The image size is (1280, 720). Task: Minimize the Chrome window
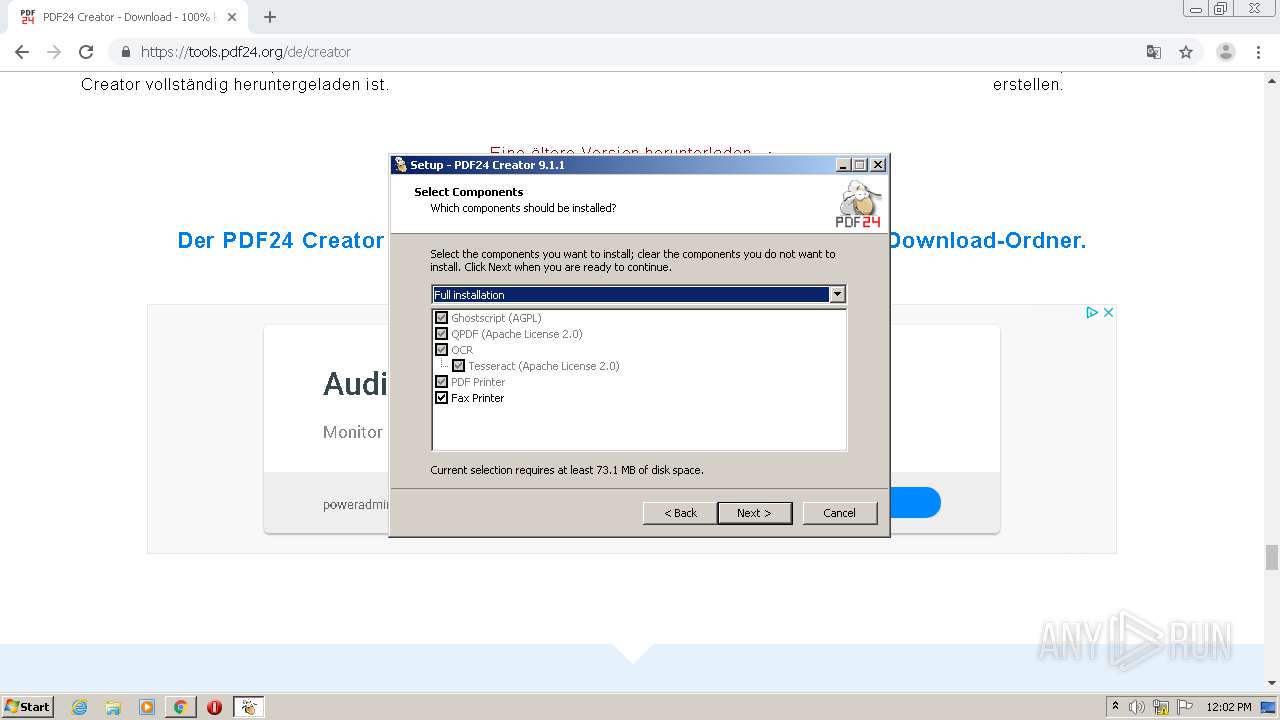1196,9
